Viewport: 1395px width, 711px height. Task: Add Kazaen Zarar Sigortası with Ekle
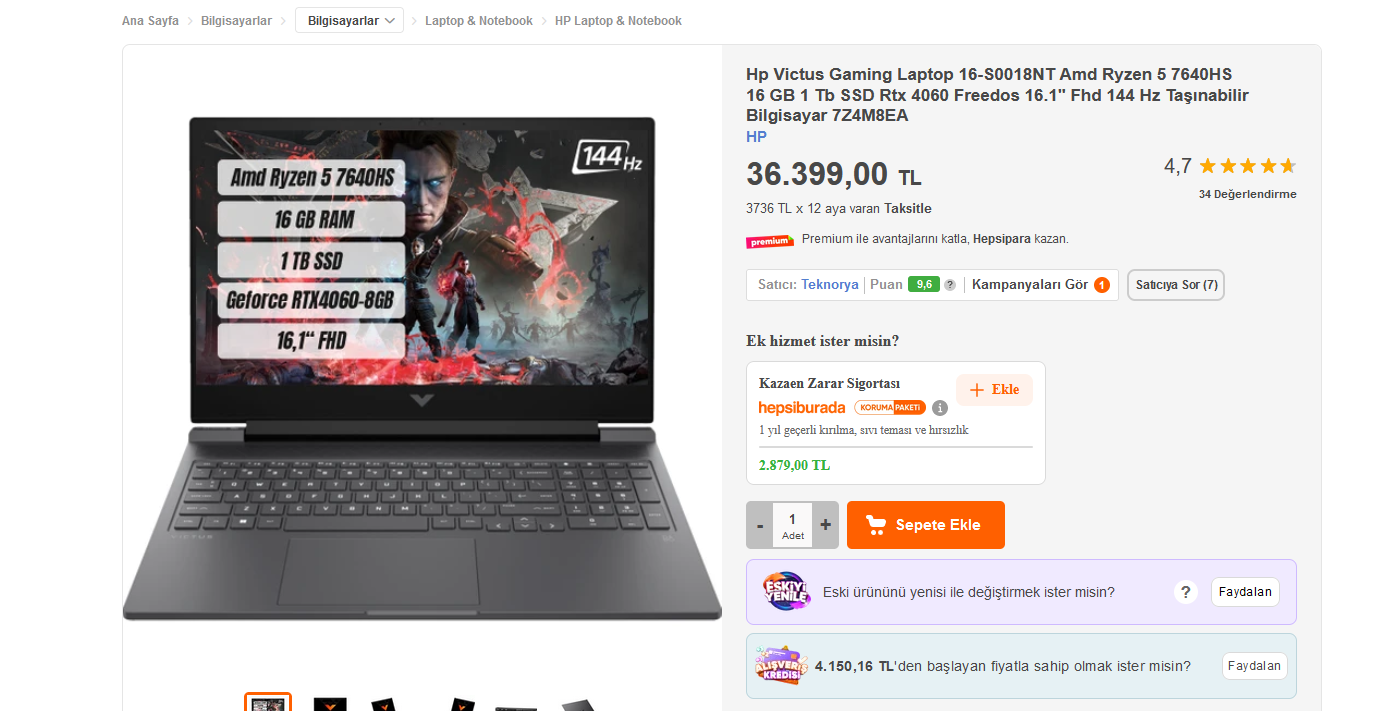tap(994, 390)
